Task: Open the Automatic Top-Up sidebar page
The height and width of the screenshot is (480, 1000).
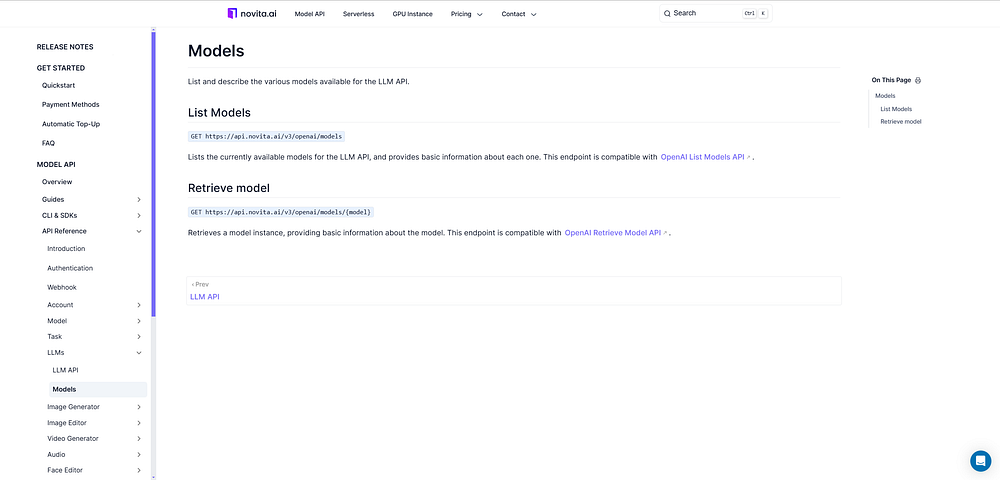Action: [71, 124]
